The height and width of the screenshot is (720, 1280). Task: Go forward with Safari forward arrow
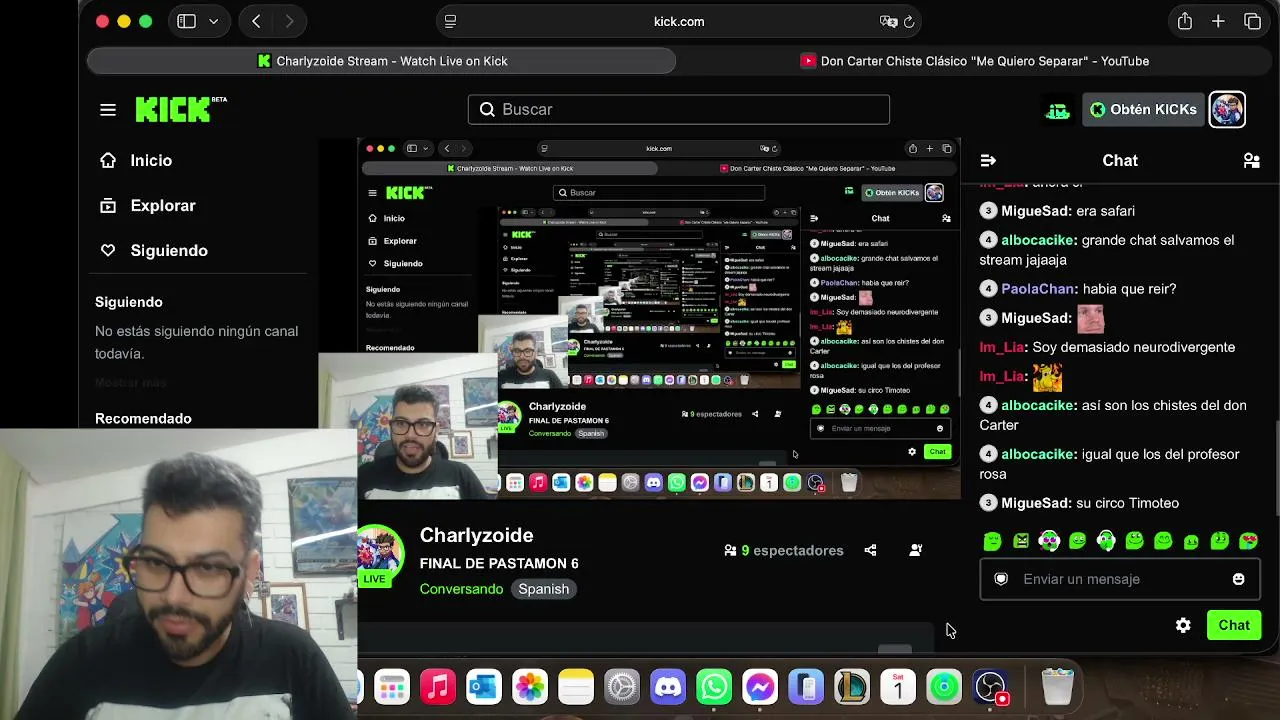coord(289,21)
